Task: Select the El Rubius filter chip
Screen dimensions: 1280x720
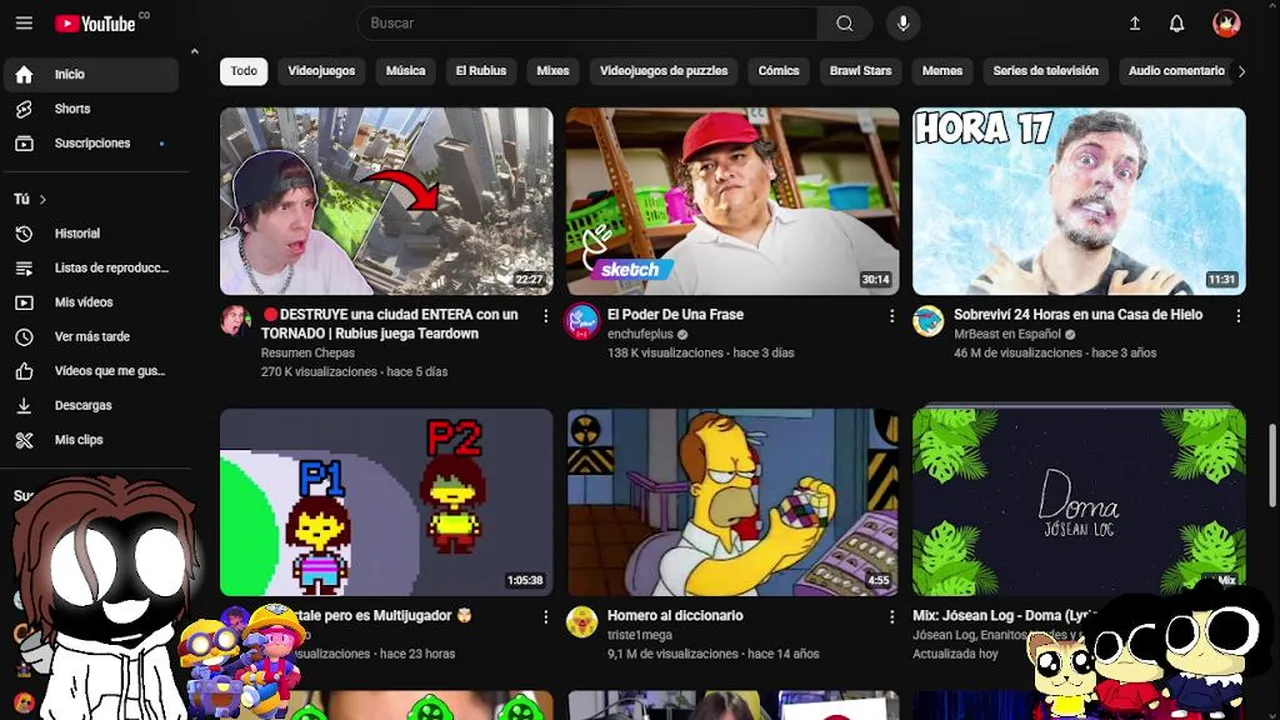Action: click(x=481, y=71)
